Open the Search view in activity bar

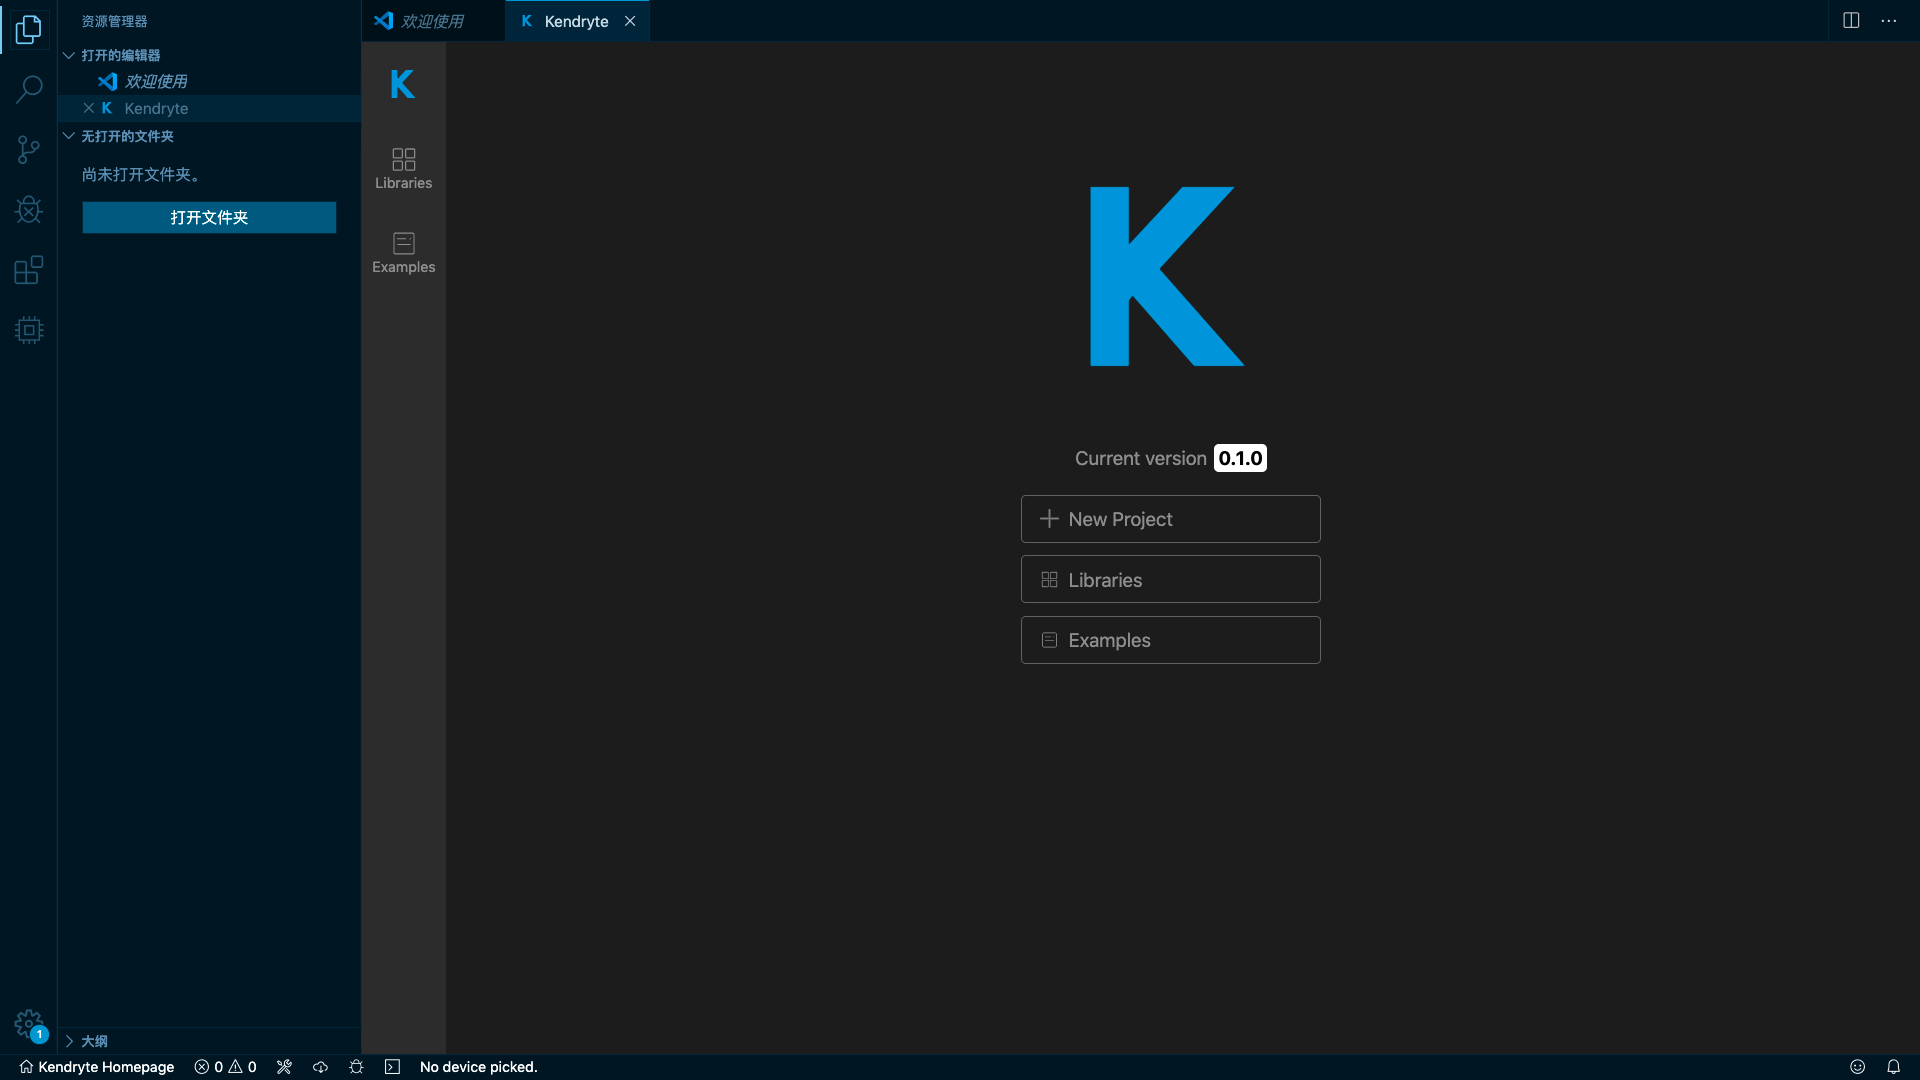tap(29, 89)
